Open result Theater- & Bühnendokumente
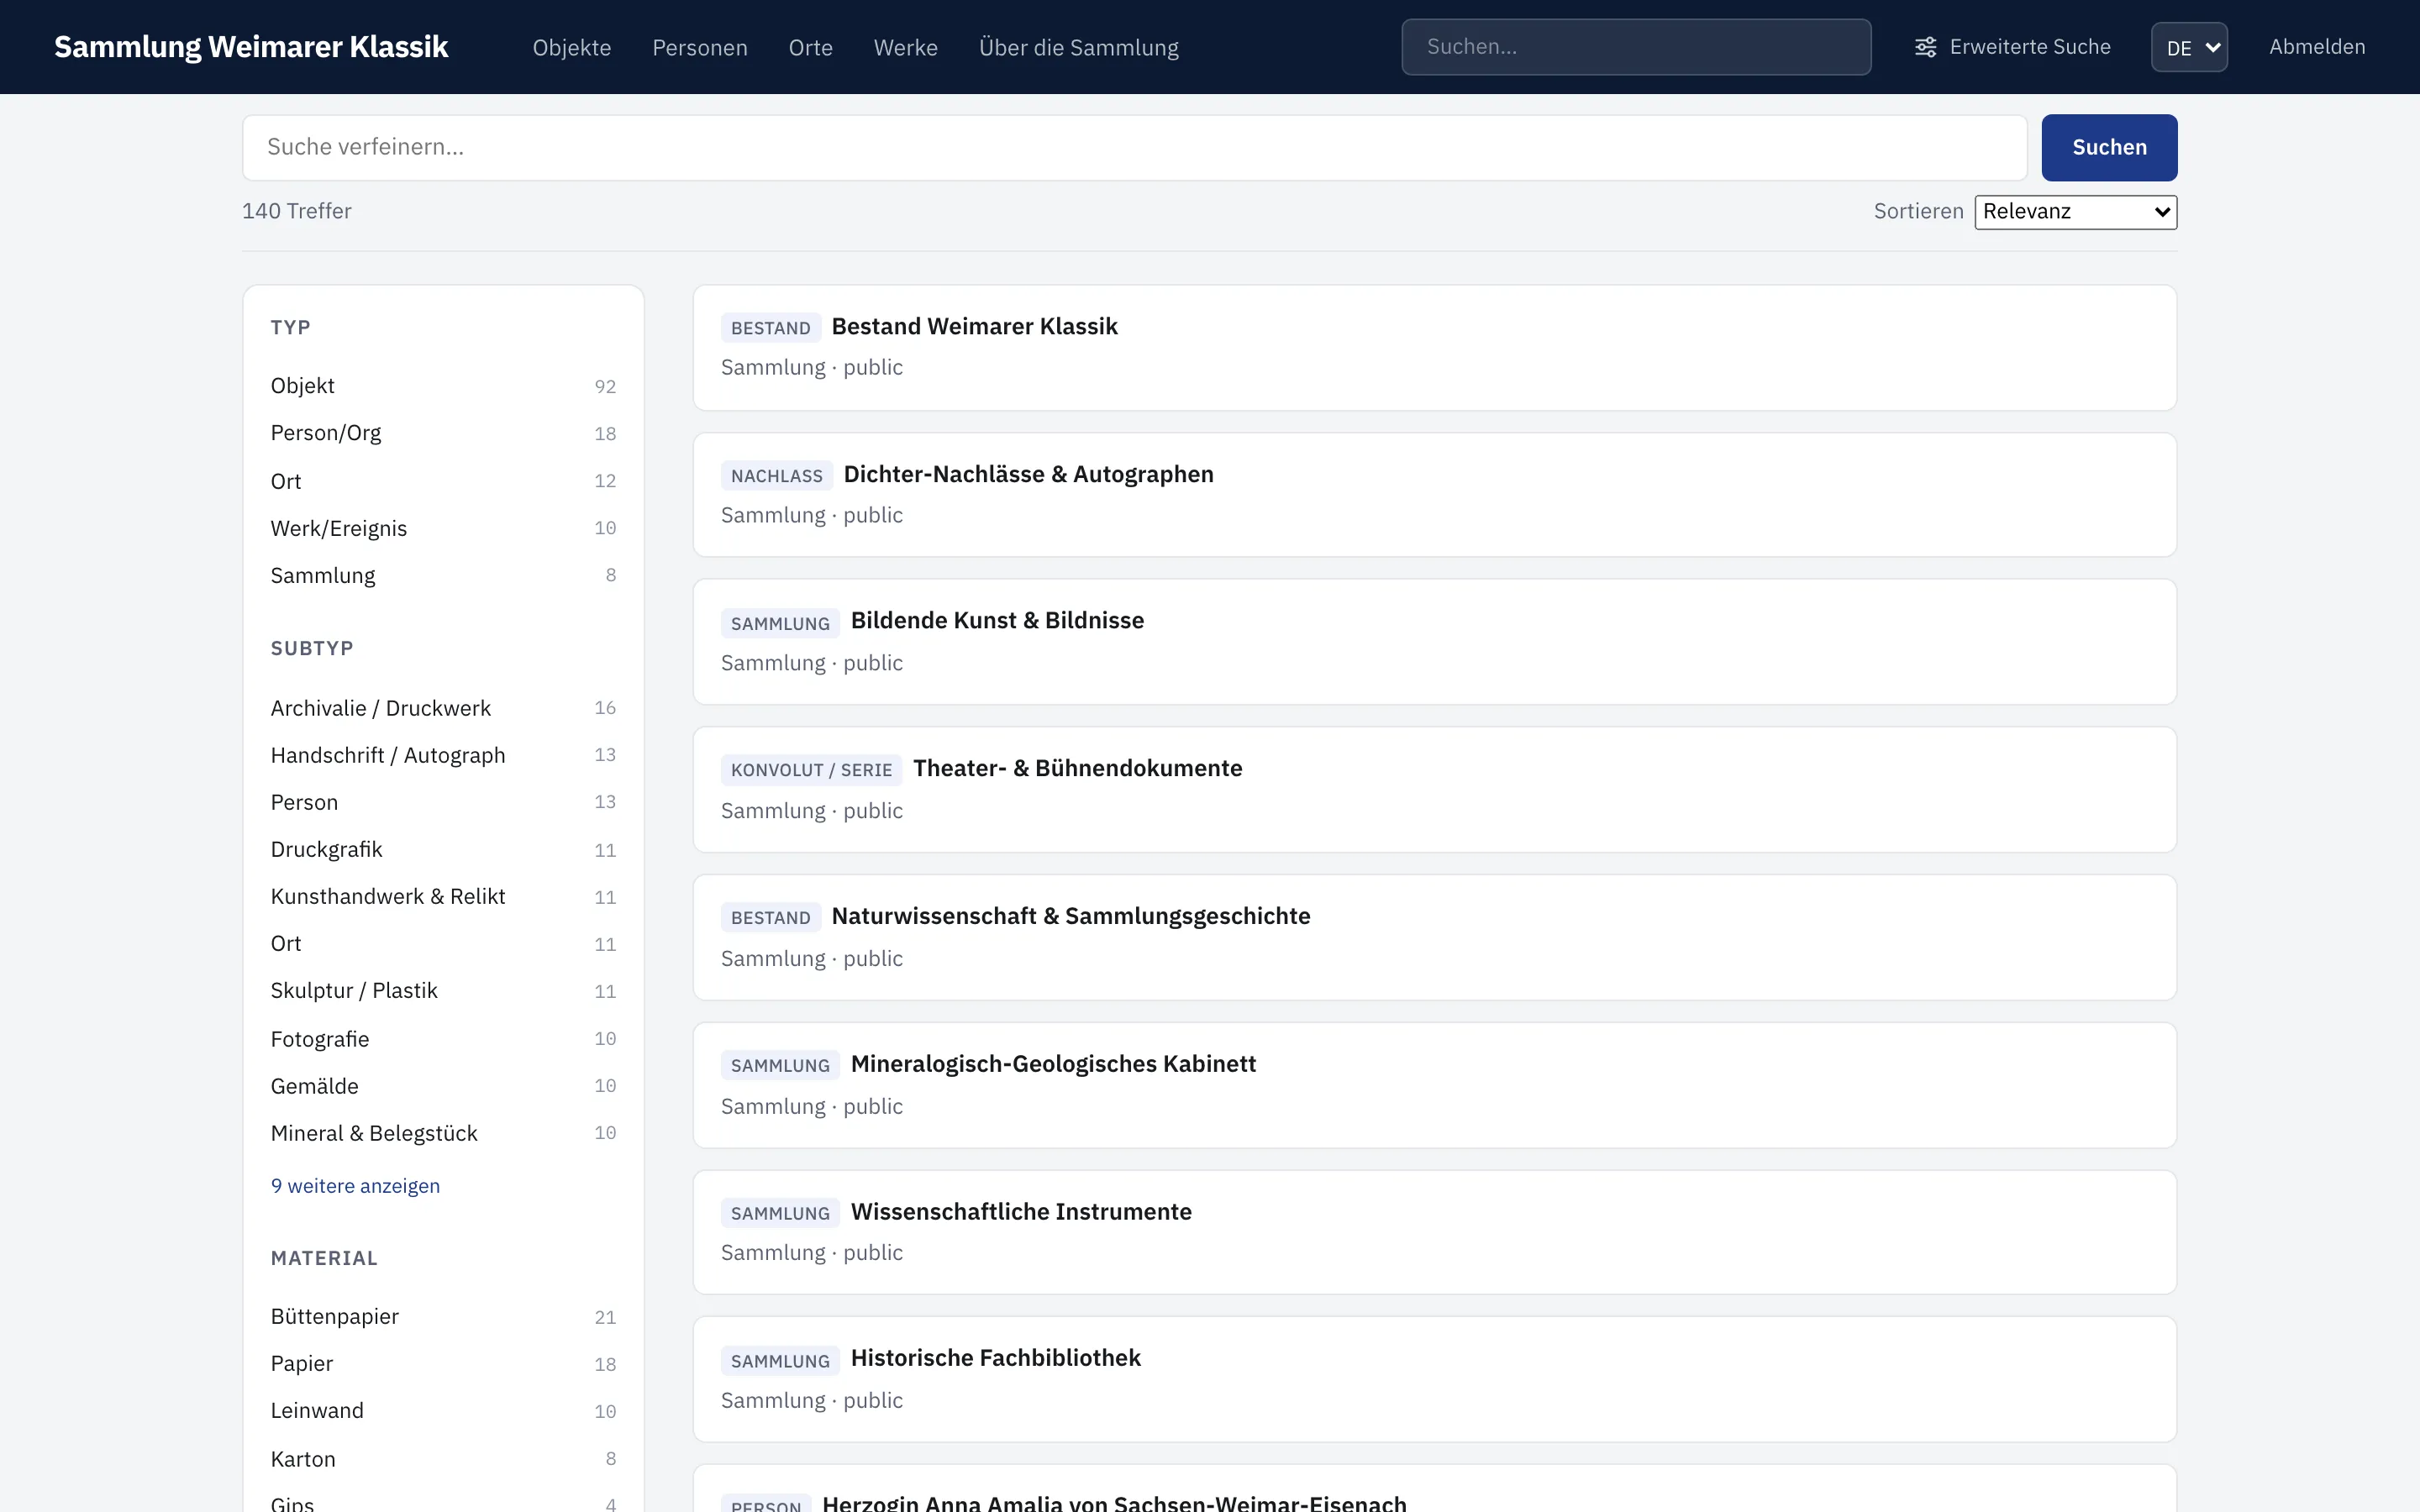Screen dimensions: 2420x1512 (1077, 768)
